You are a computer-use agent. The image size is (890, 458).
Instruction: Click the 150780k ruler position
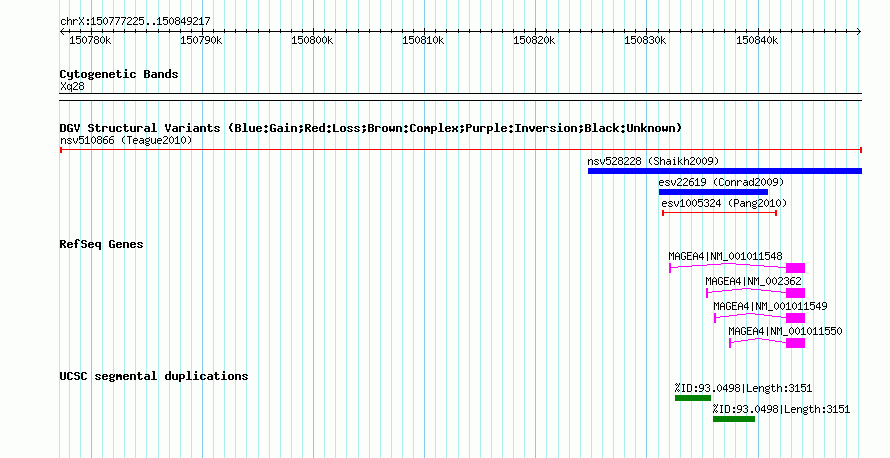90,41
